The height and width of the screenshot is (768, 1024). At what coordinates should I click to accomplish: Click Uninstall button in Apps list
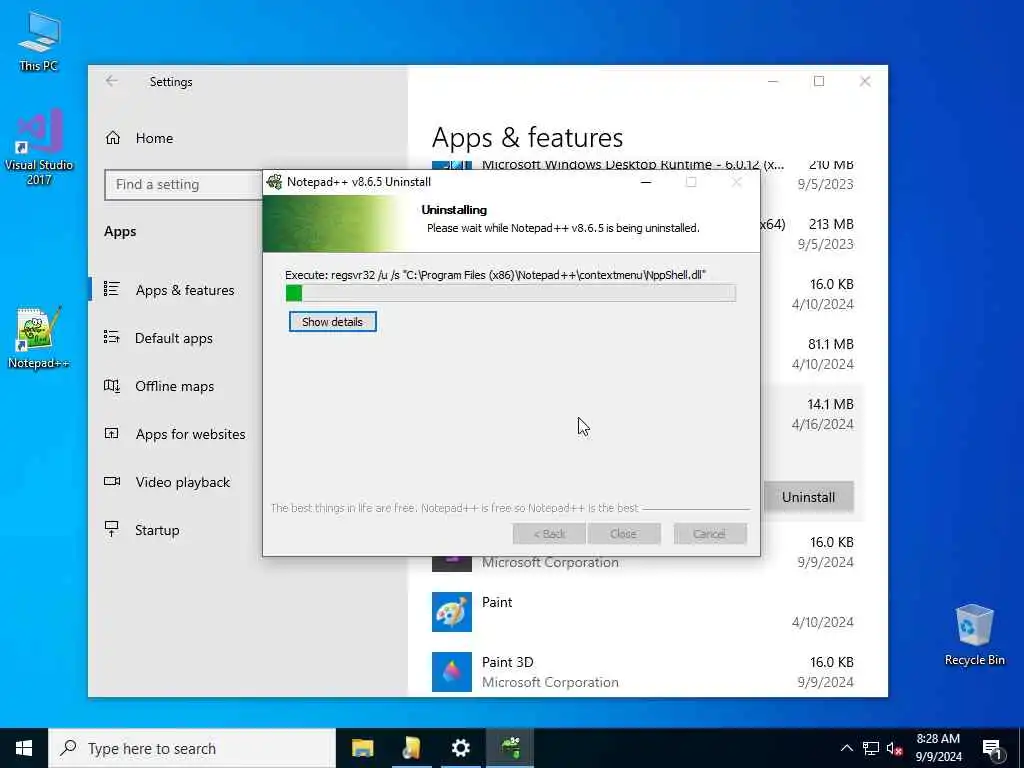808,497
